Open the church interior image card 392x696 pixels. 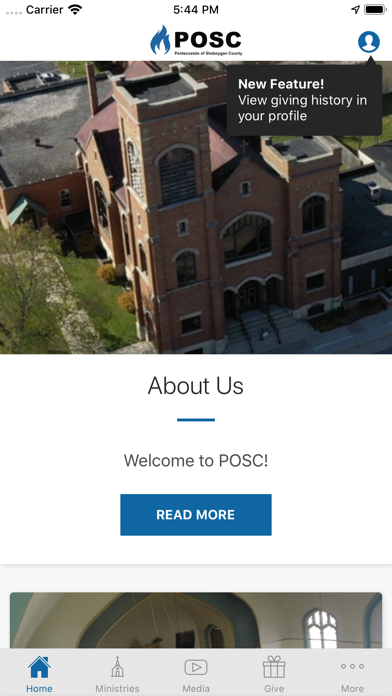(196, 620)
